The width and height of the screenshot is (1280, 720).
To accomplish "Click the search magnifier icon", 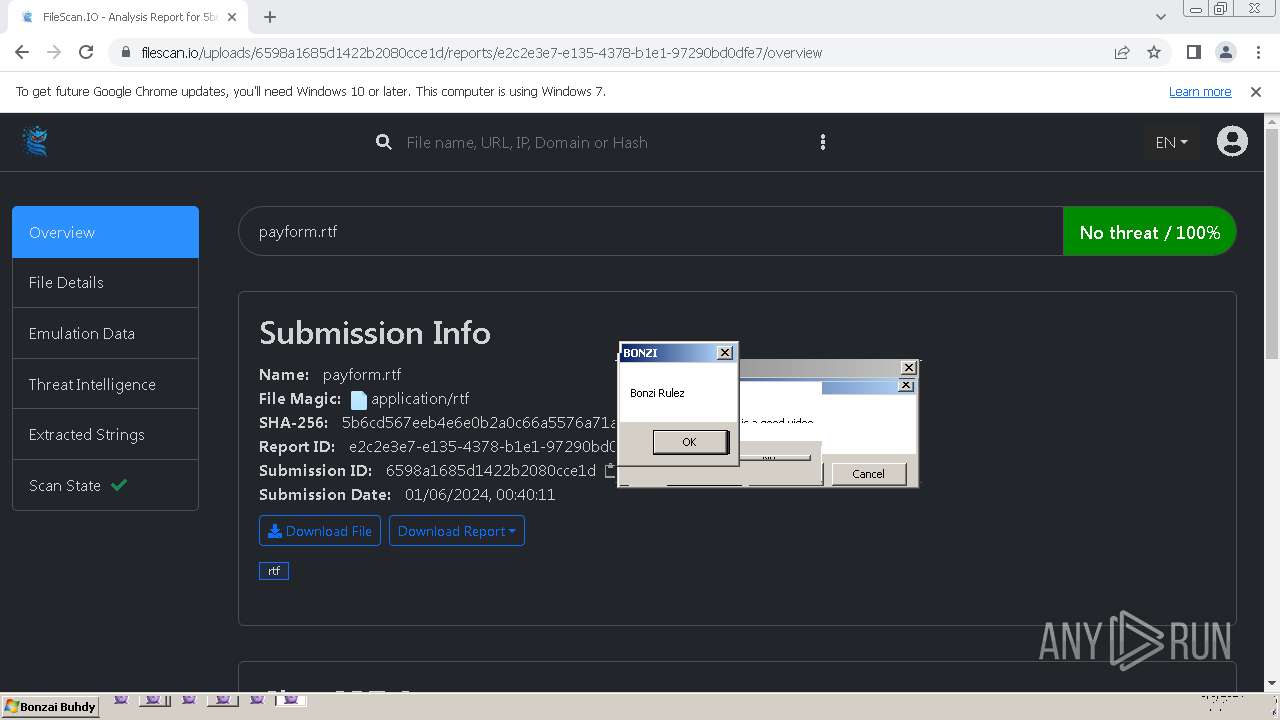I will coord(383,142).
